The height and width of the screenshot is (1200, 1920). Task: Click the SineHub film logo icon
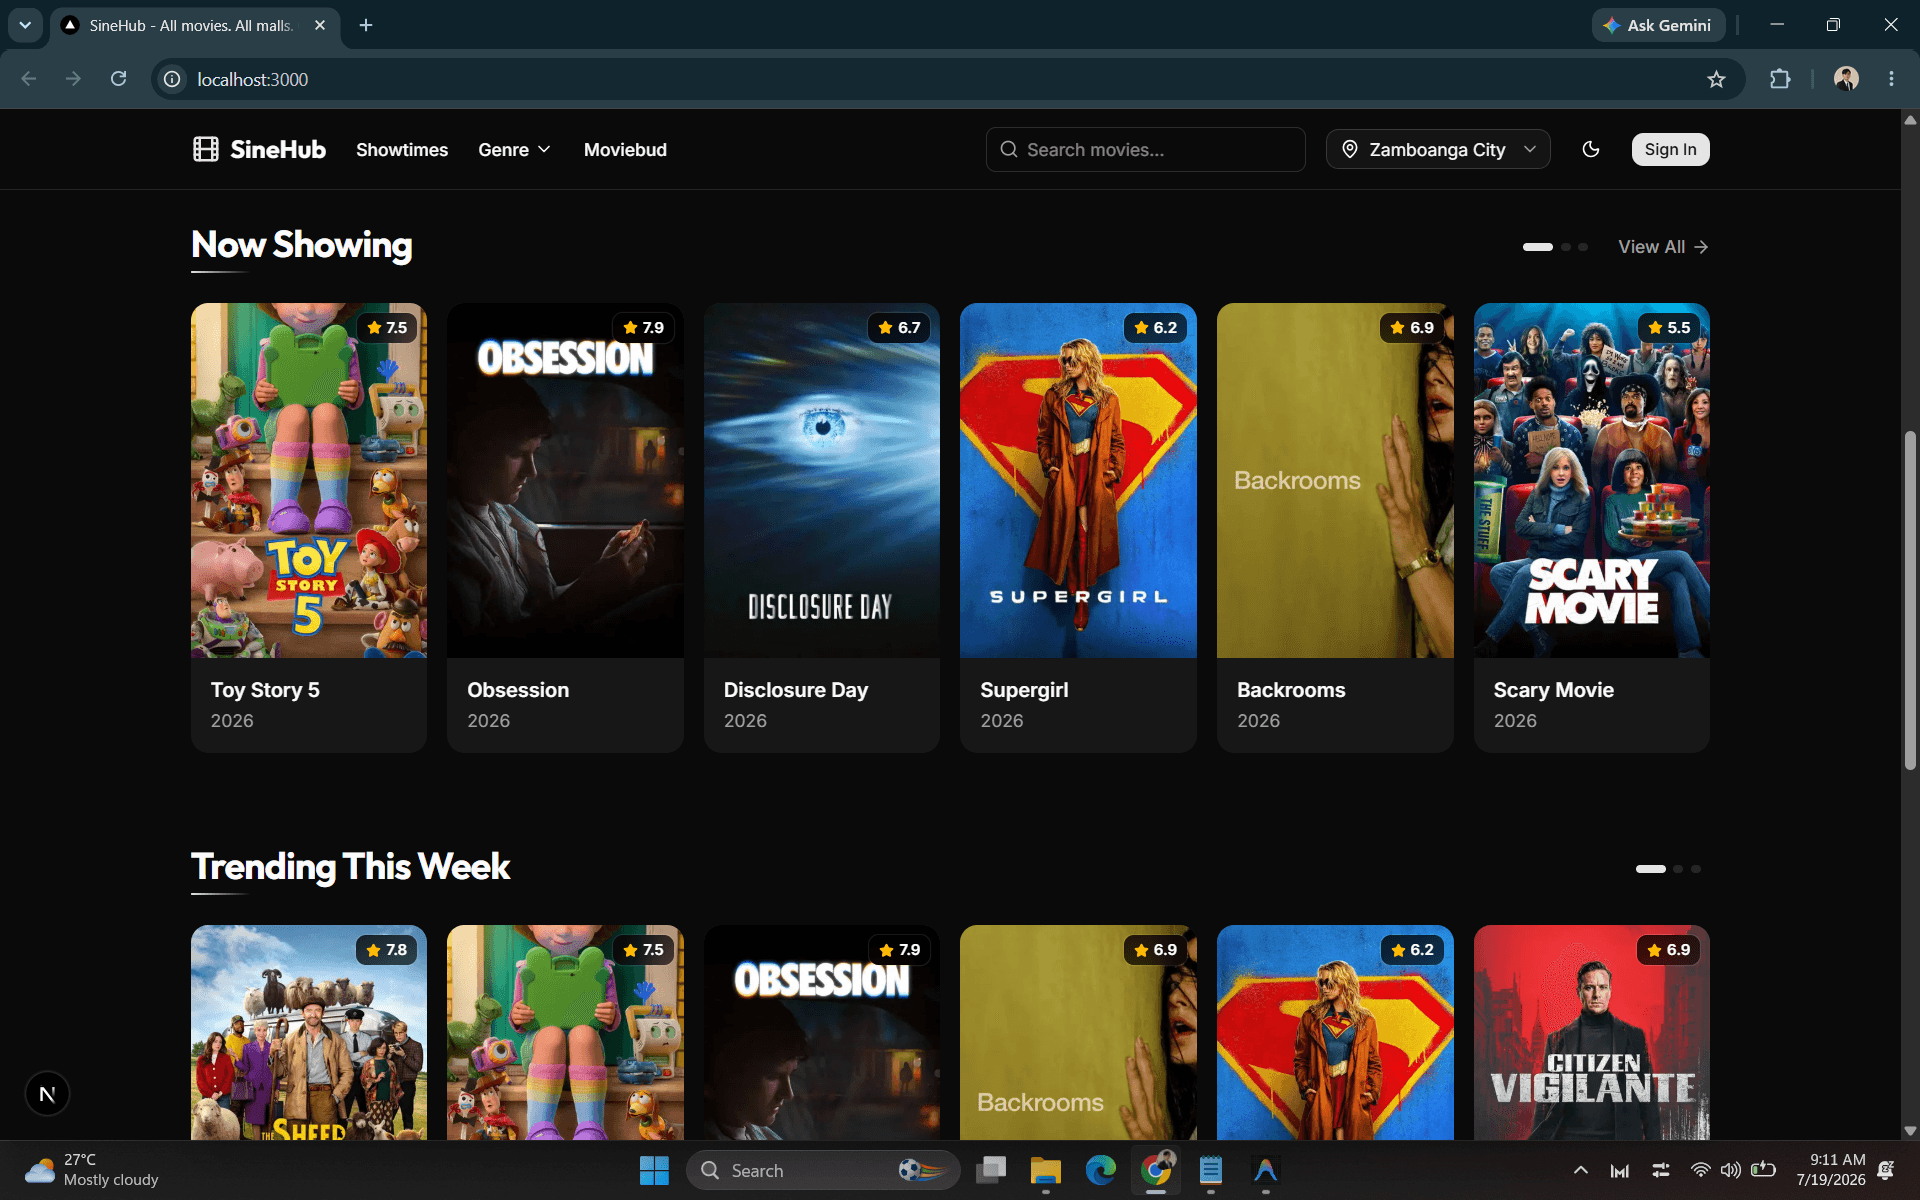206,150
